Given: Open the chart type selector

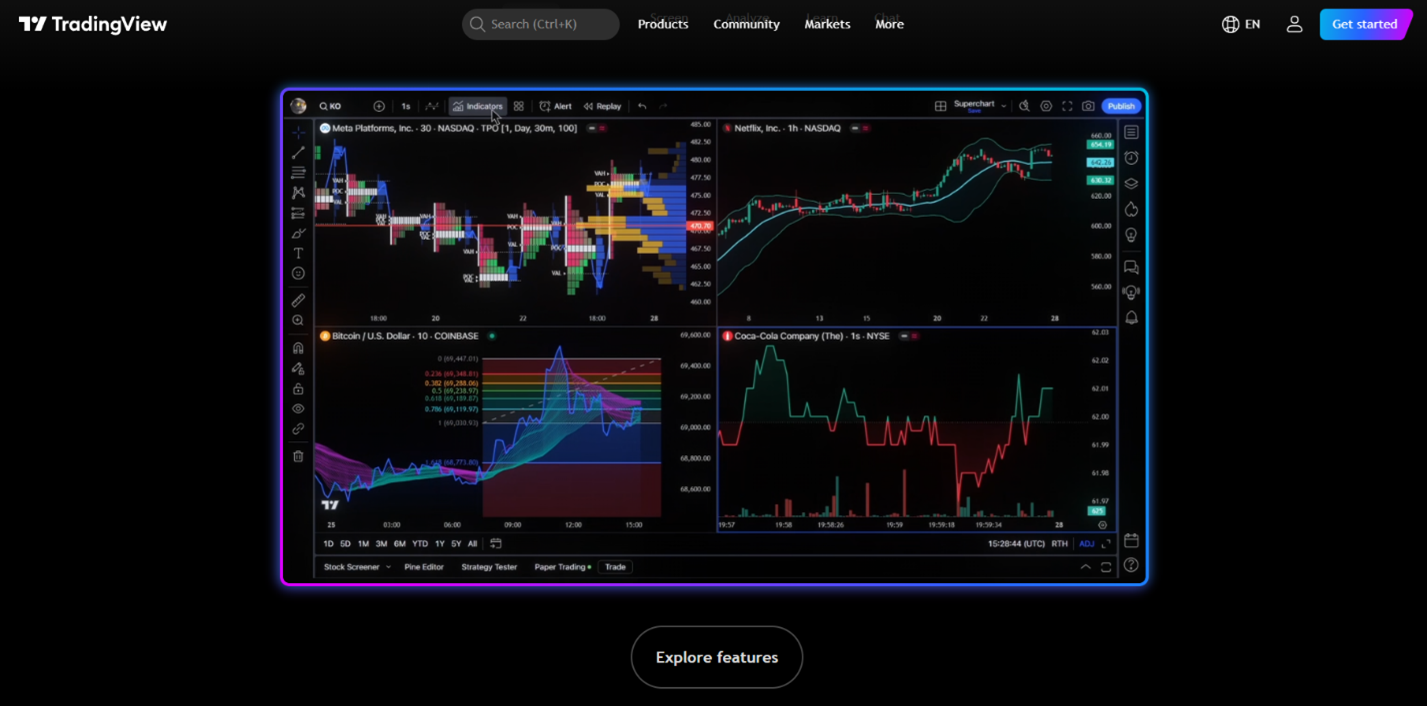Looking at the screenshot, I should click(x=432, y=106).
